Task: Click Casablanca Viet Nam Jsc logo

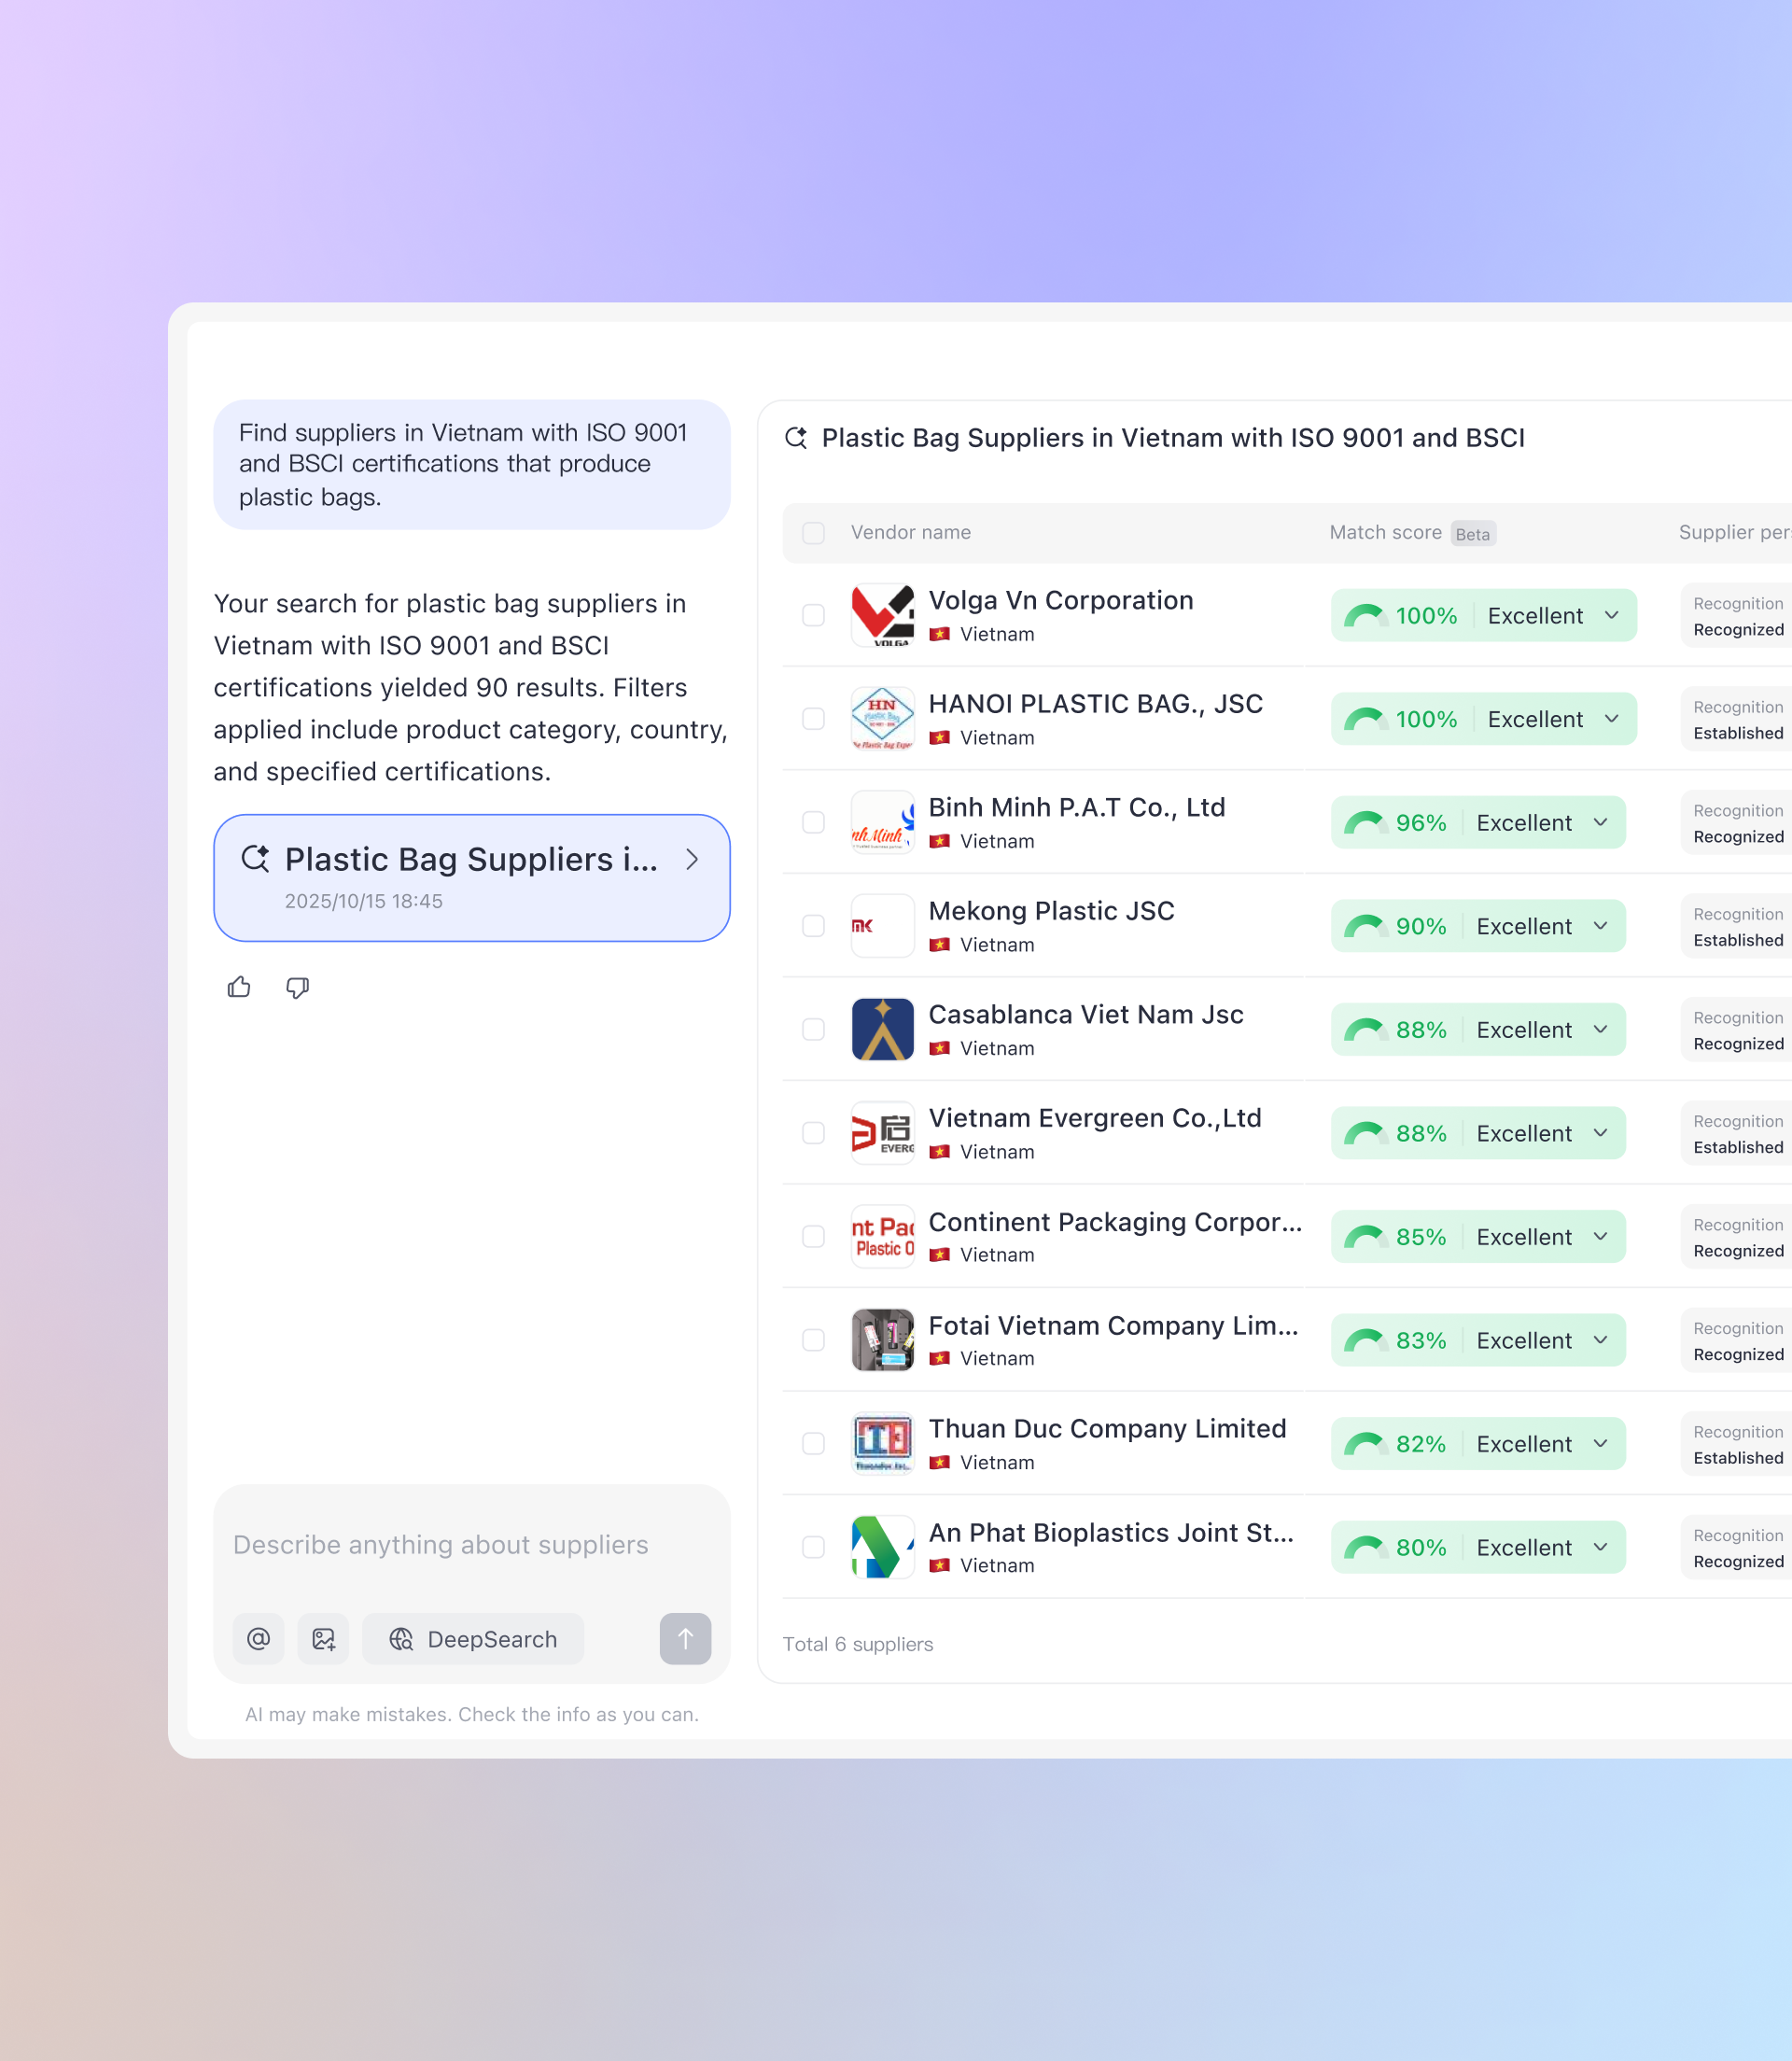Action: coord(882,1029)
